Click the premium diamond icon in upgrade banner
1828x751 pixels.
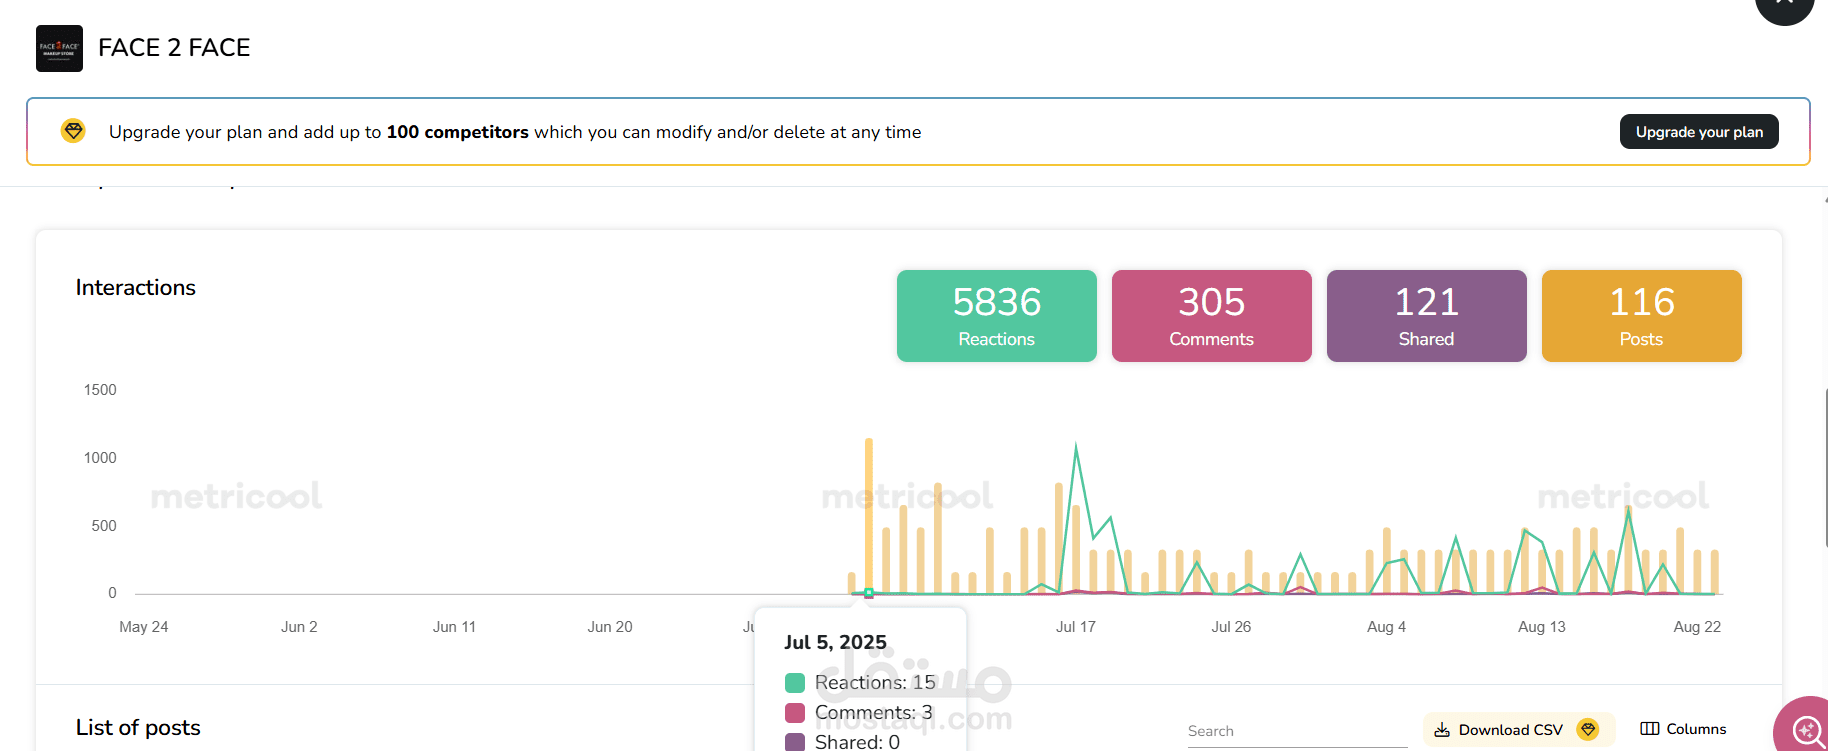click(73, 131)
